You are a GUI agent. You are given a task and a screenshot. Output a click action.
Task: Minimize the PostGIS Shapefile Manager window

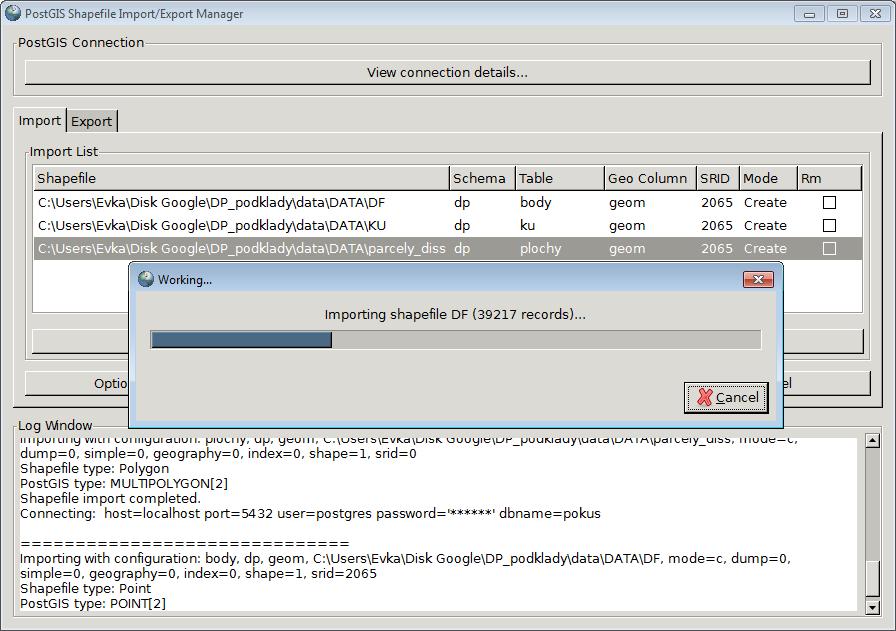click(x=809, y=14)
